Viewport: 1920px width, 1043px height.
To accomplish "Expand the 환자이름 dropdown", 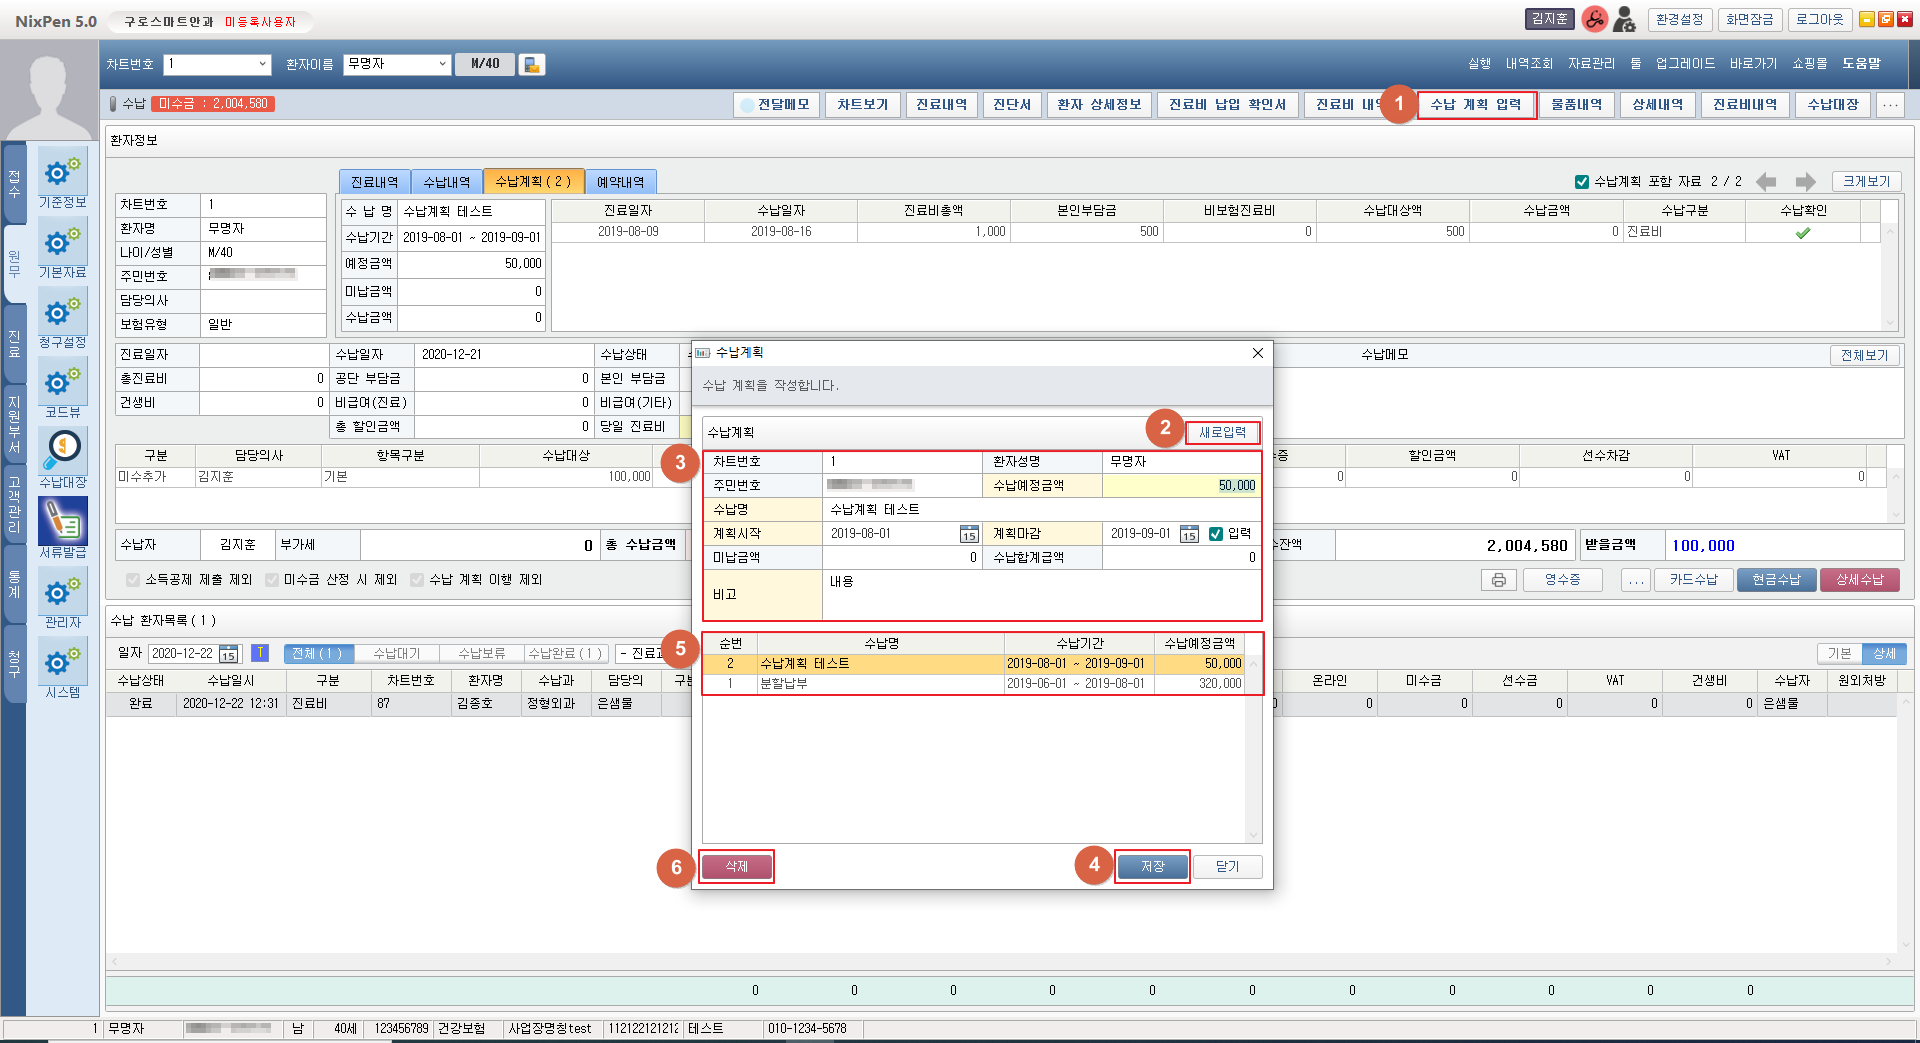I will point(442,64).
